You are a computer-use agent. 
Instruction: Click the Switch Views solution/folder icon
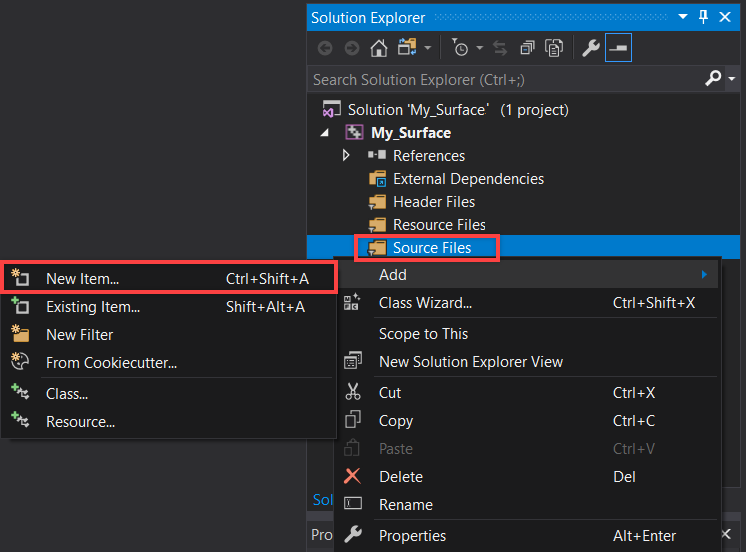coord(406,48)
